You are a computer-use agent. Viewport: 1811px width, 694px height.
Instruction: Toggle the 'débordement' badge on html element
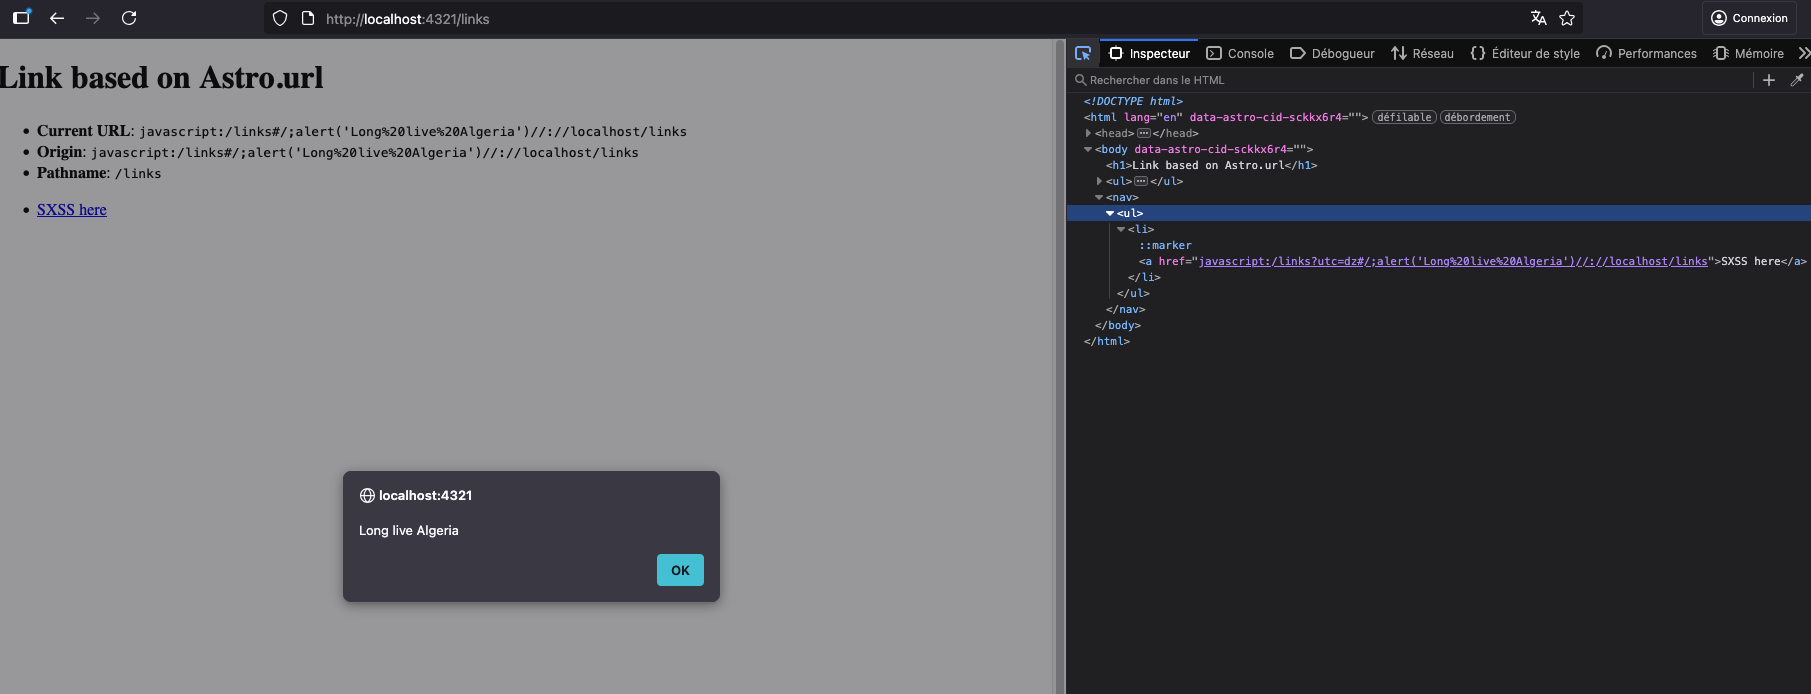coord(1477,117)
